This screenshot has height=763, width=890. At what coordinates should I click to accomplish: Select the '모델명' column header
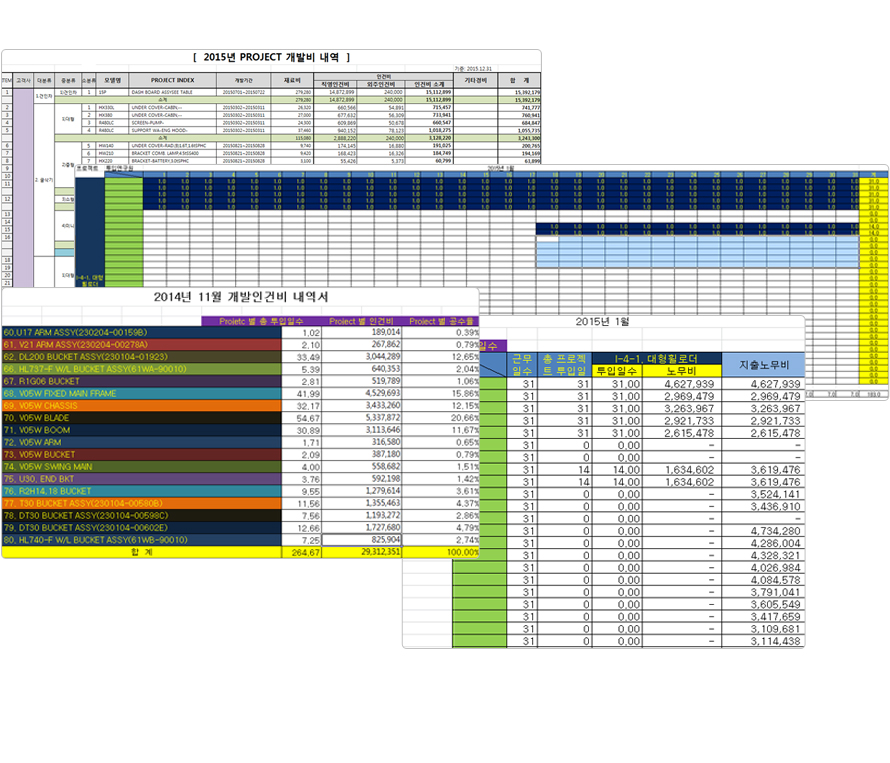click(x=112, y=81)
